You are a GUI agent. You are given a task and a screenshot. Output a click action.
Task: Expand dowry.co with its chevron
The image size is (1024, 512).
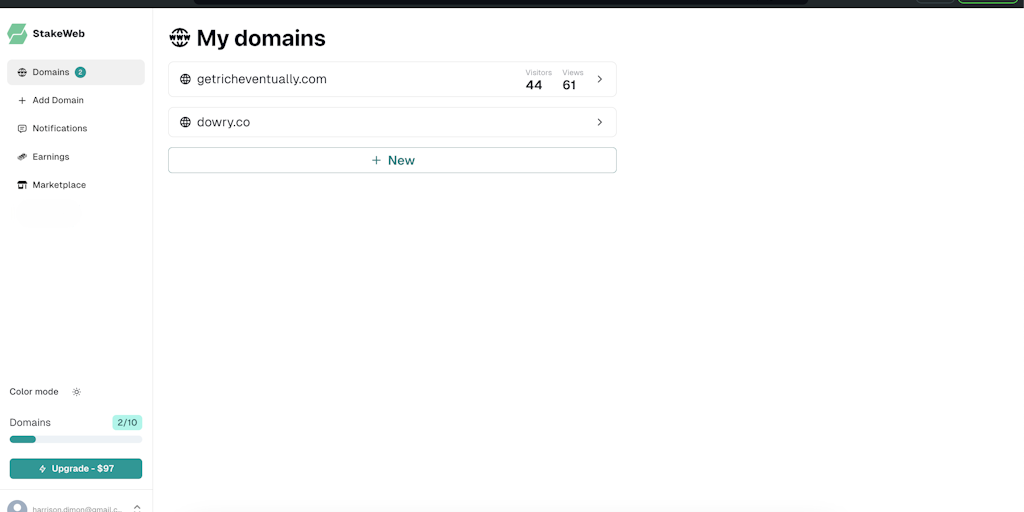pos(600,122)
